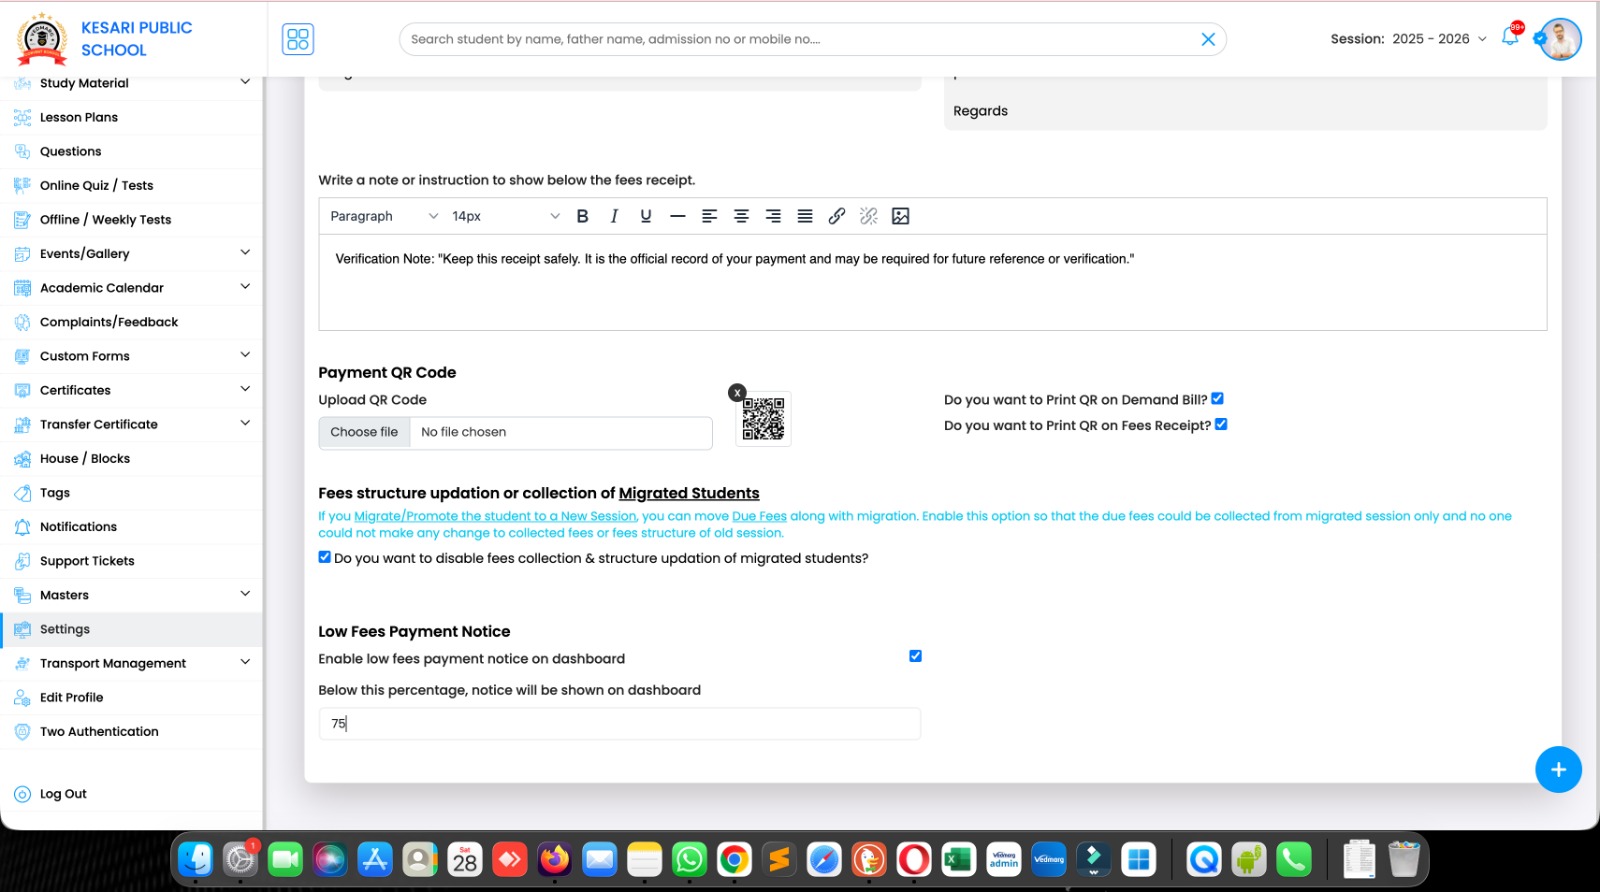Open House / Blocks in sidebar

tap(132, 458)
